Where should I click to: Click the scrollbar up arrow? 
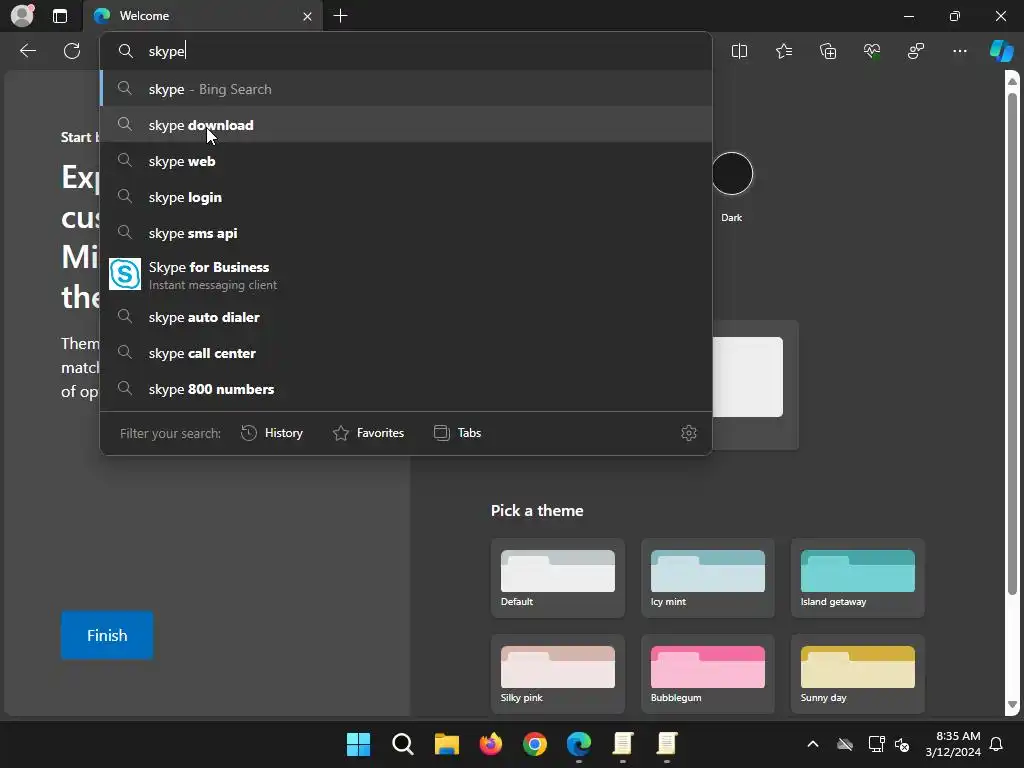[1012, 82]
